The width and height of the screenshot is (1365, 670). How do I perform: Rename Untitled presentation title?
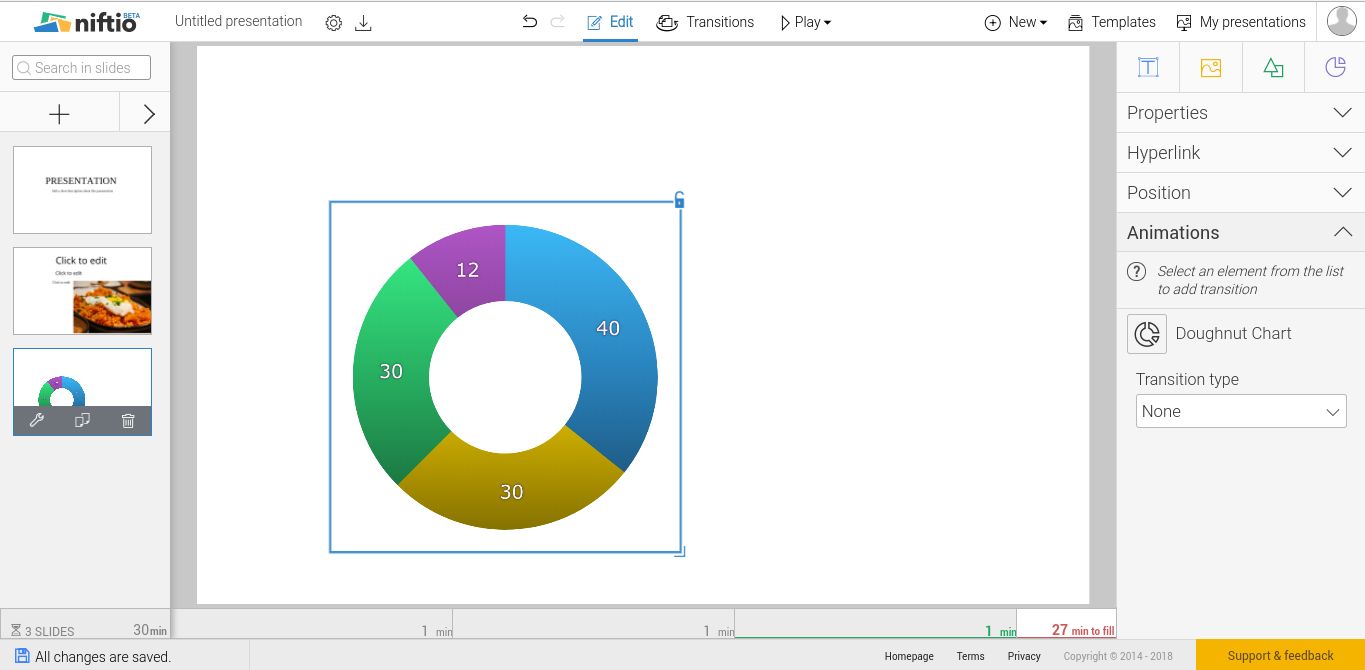238,21
